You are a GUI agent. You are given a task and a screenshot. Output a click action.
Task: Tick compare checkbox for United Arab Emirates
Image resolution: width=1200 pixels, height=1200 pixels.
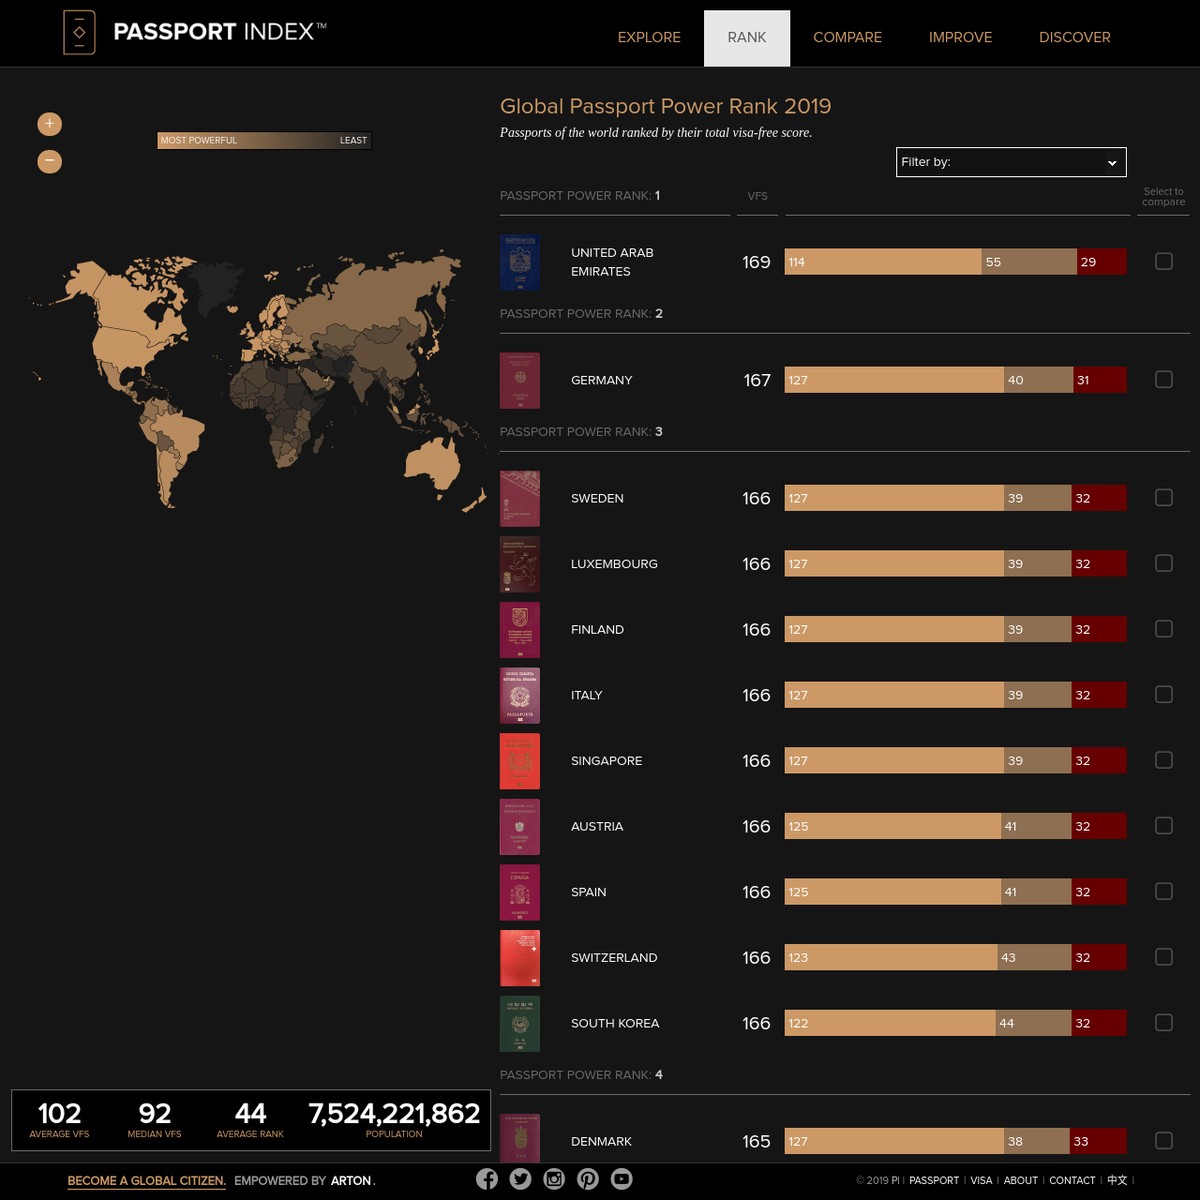(1164, 261)
